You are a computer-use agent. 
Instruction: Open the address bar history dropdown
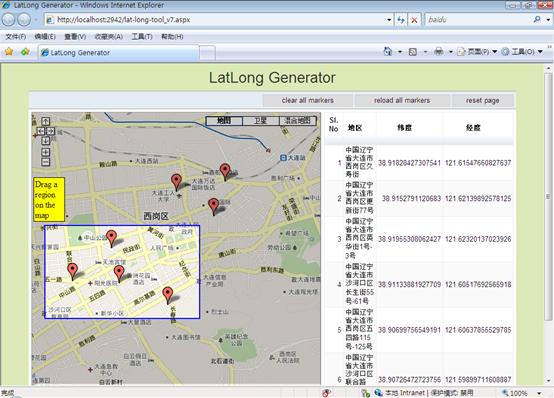389,20
